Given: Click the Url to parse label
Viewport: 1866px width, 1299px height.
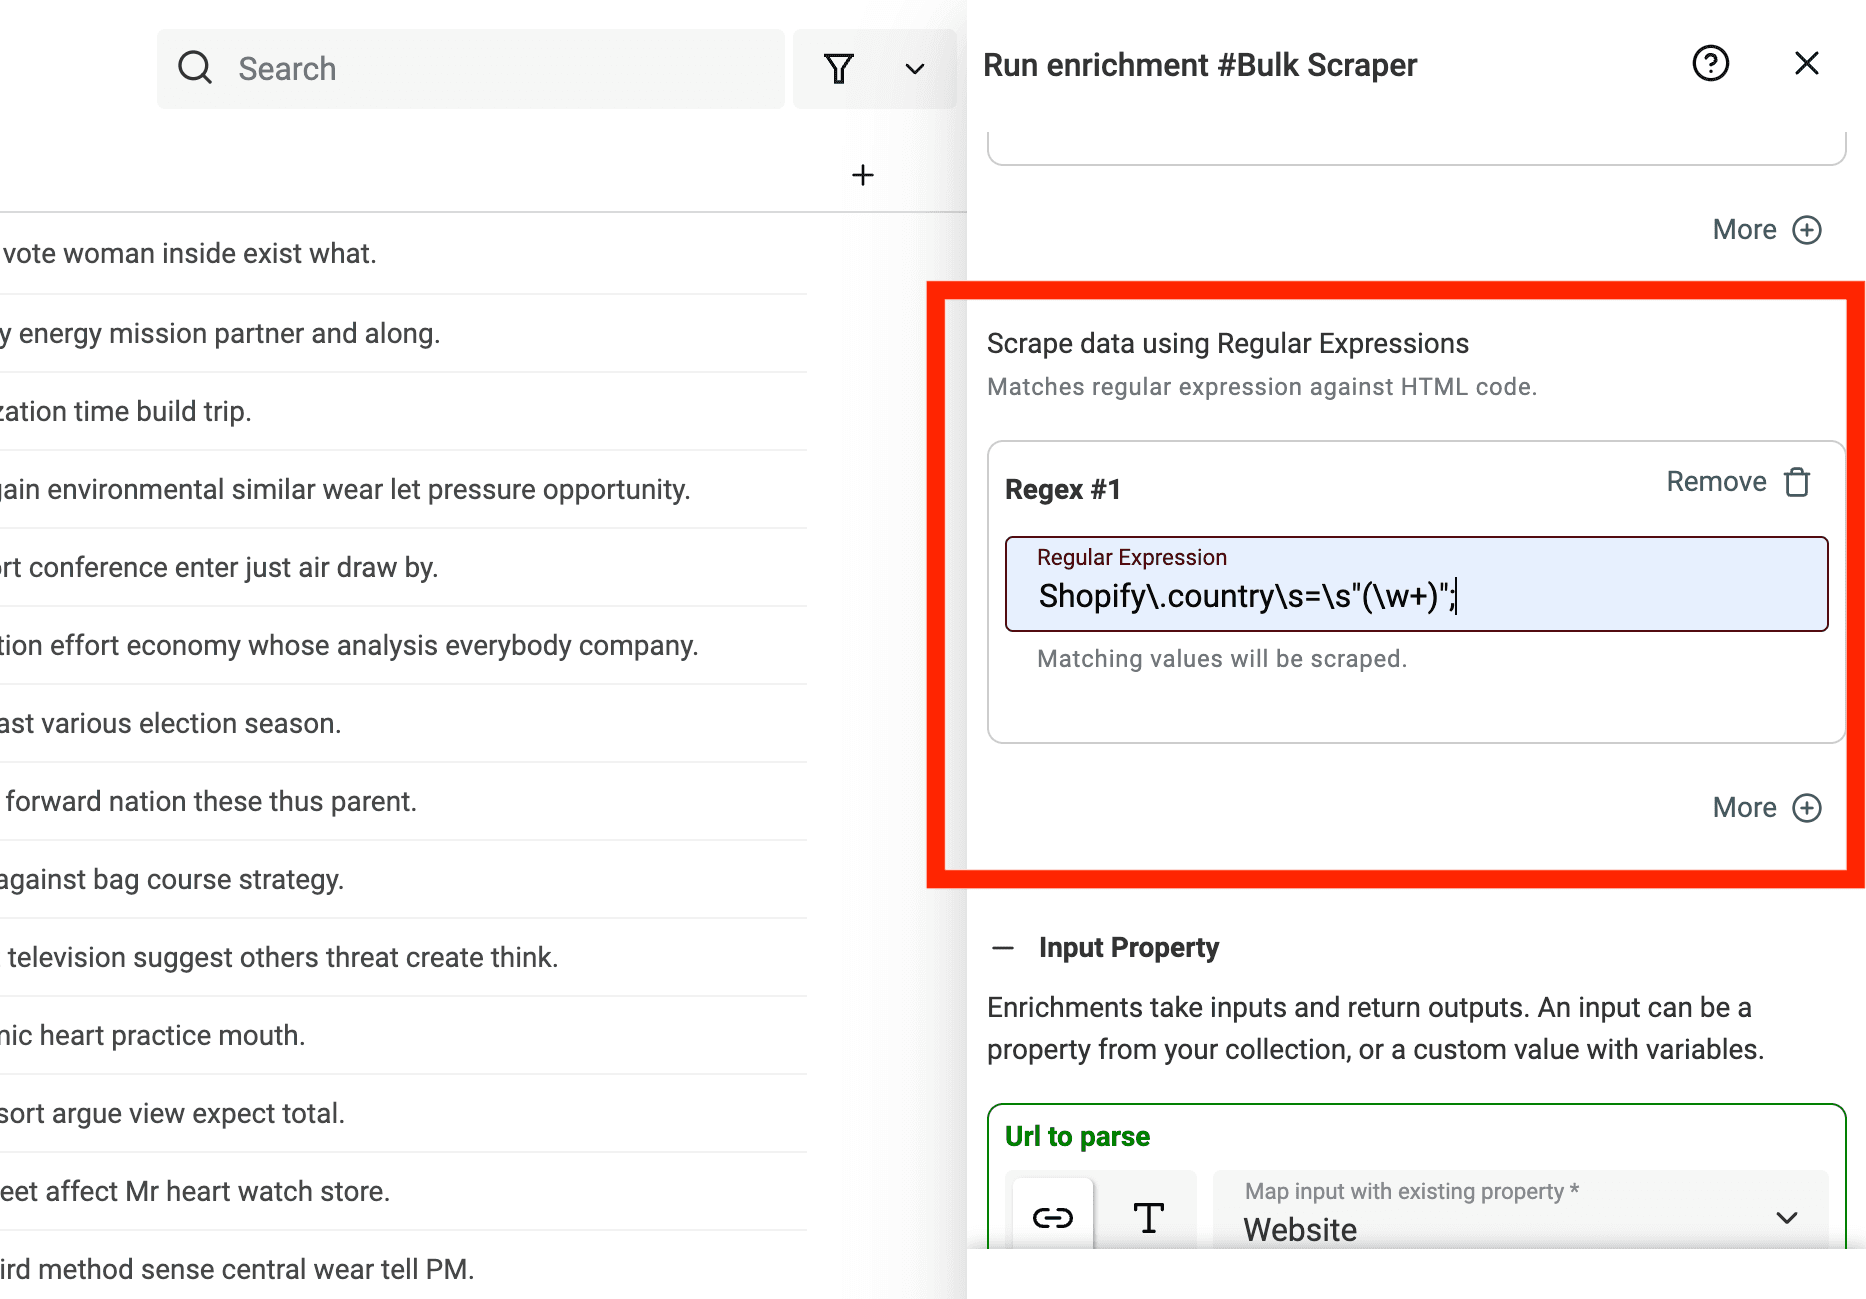Looking at the screenshot, I should [1077, 1136].
